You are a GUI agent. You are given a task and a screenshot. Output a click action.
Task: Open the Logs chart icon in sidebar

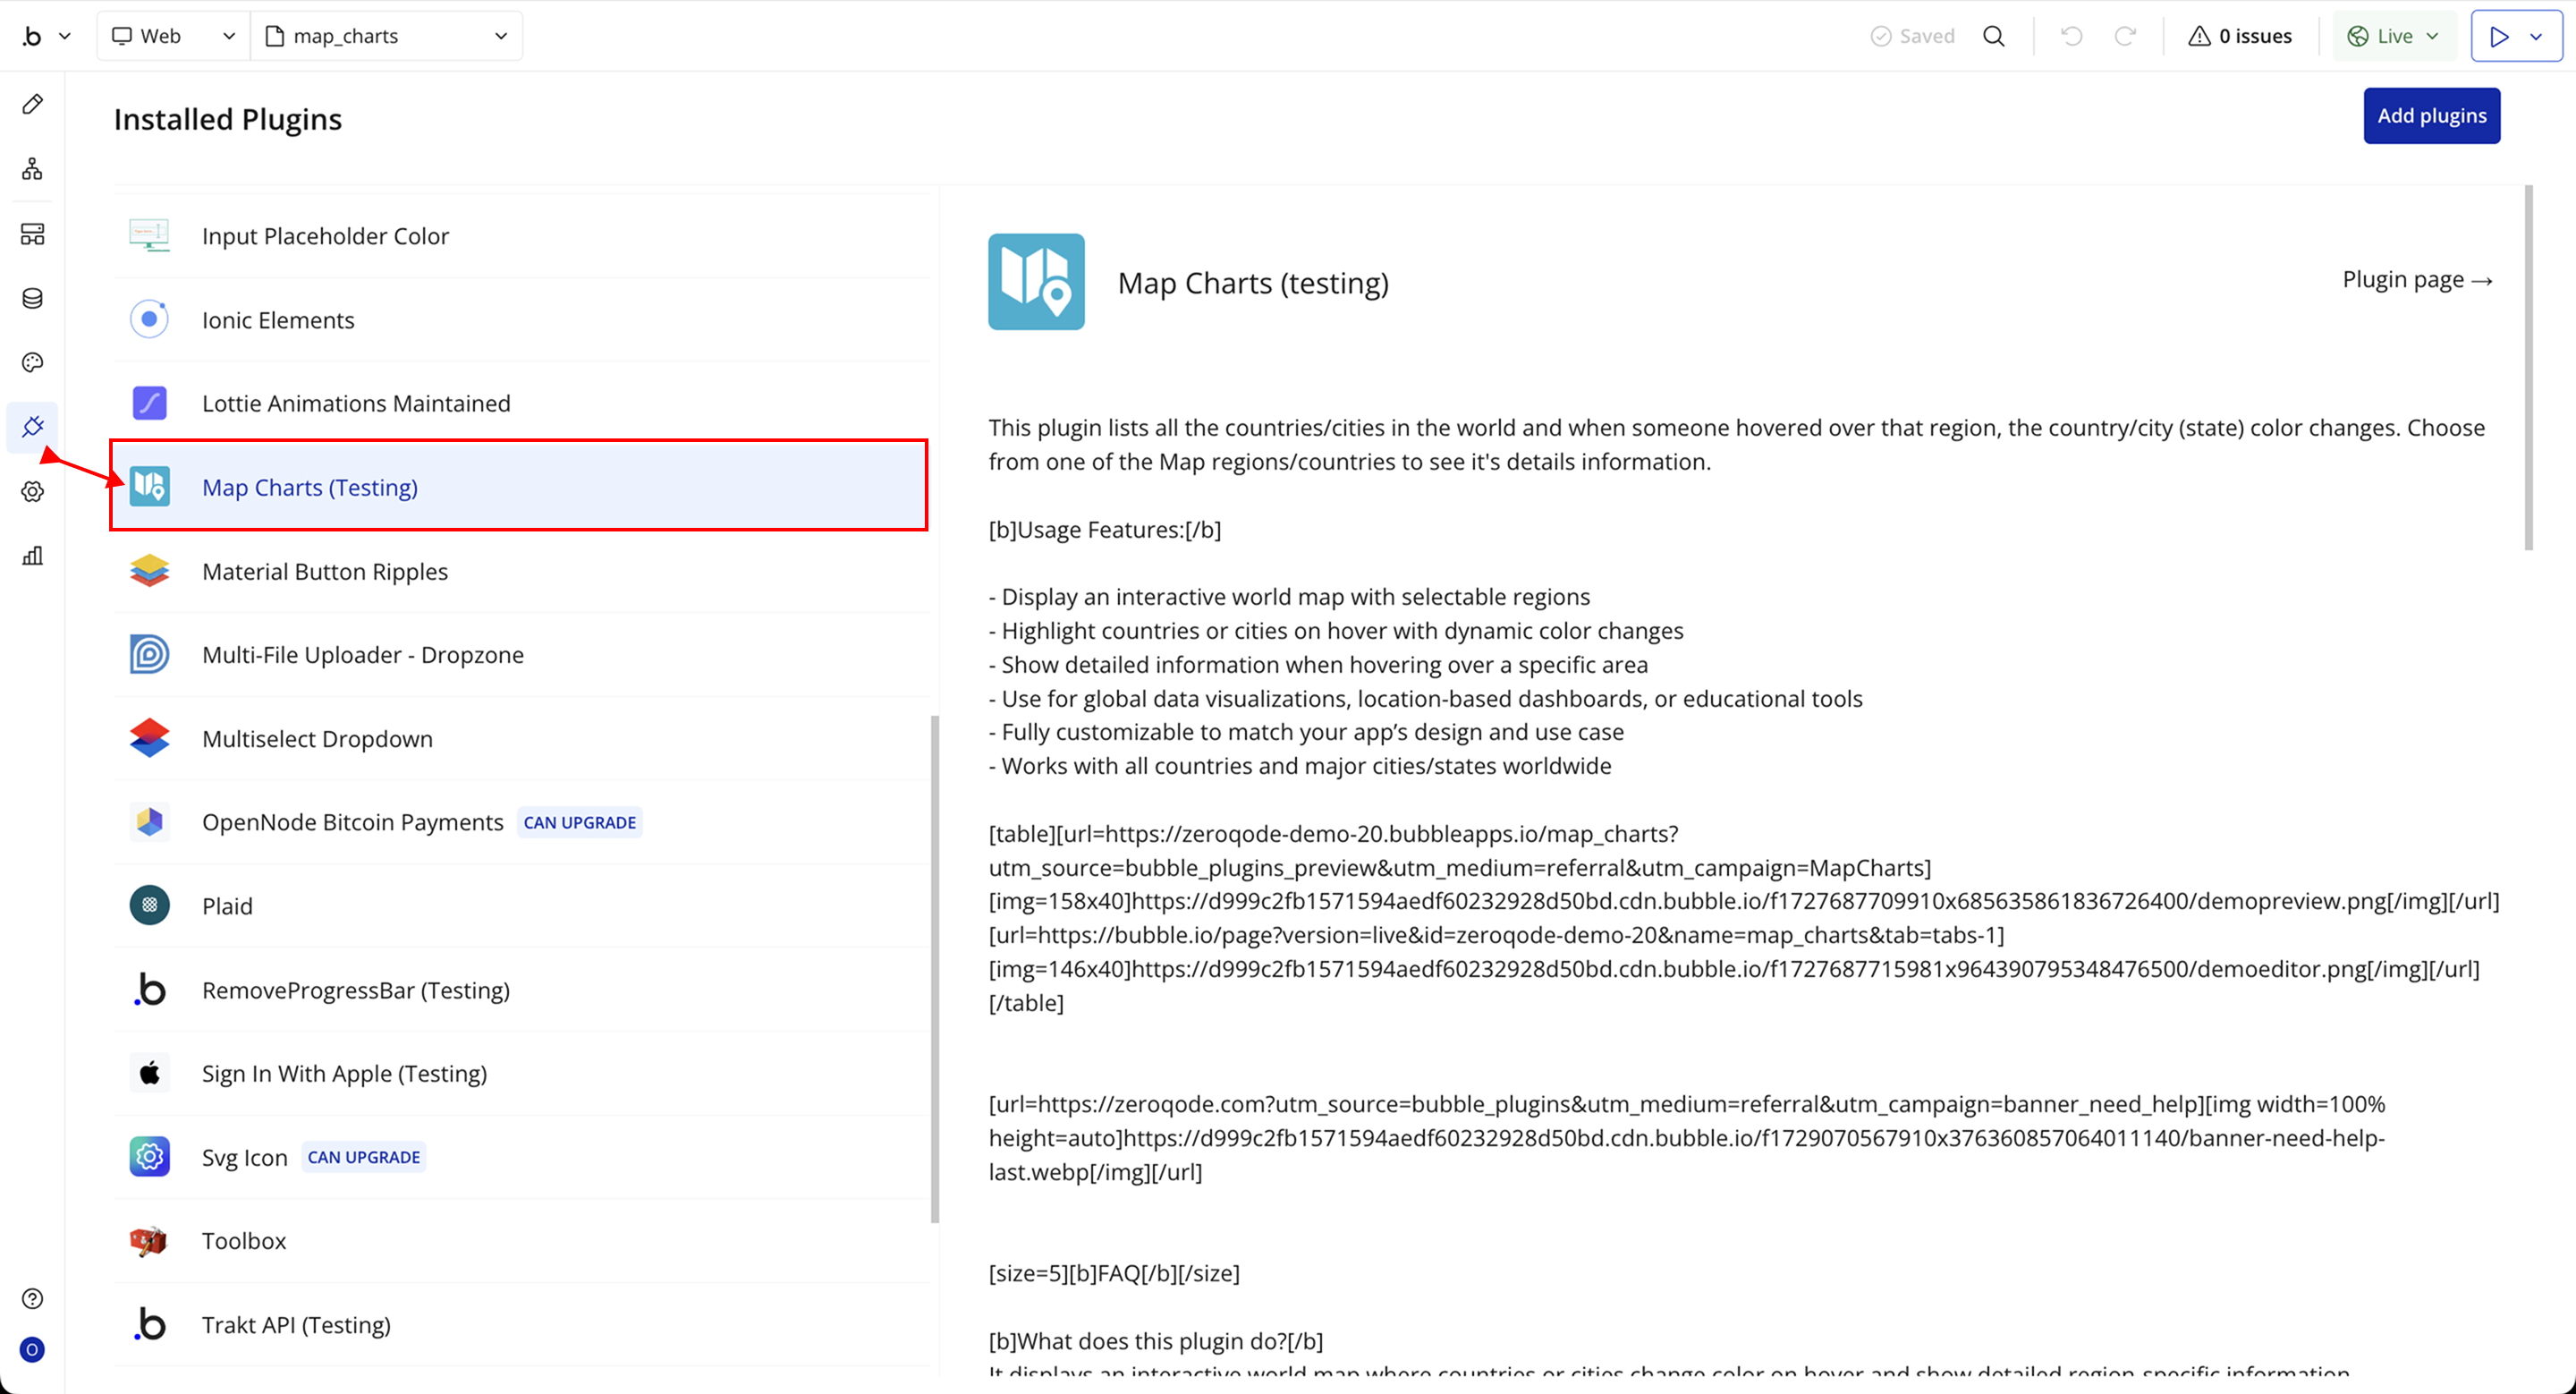pos(32,556)
